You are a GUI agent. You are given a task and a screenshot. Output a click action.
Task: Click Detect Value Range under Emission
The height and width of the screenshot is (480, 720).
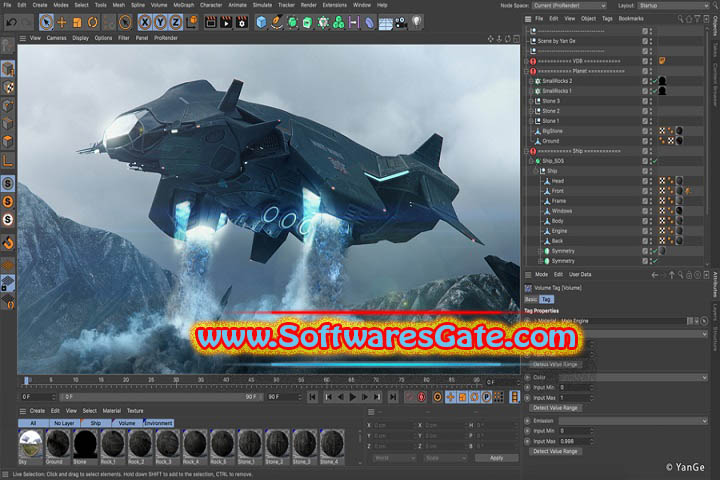[555, 452]
